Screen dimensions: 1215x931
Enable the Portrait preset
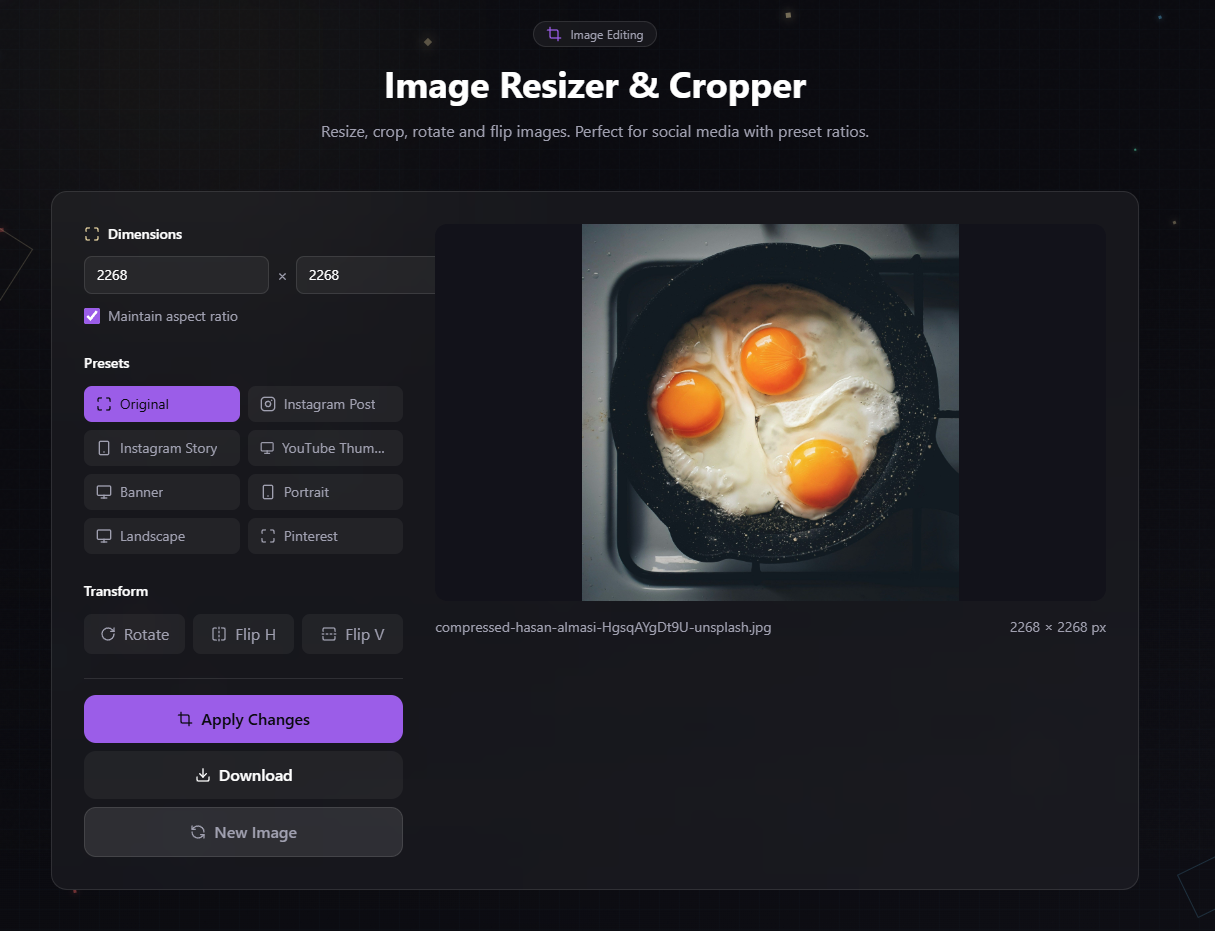pyautogui.click(x=325, y=492)
